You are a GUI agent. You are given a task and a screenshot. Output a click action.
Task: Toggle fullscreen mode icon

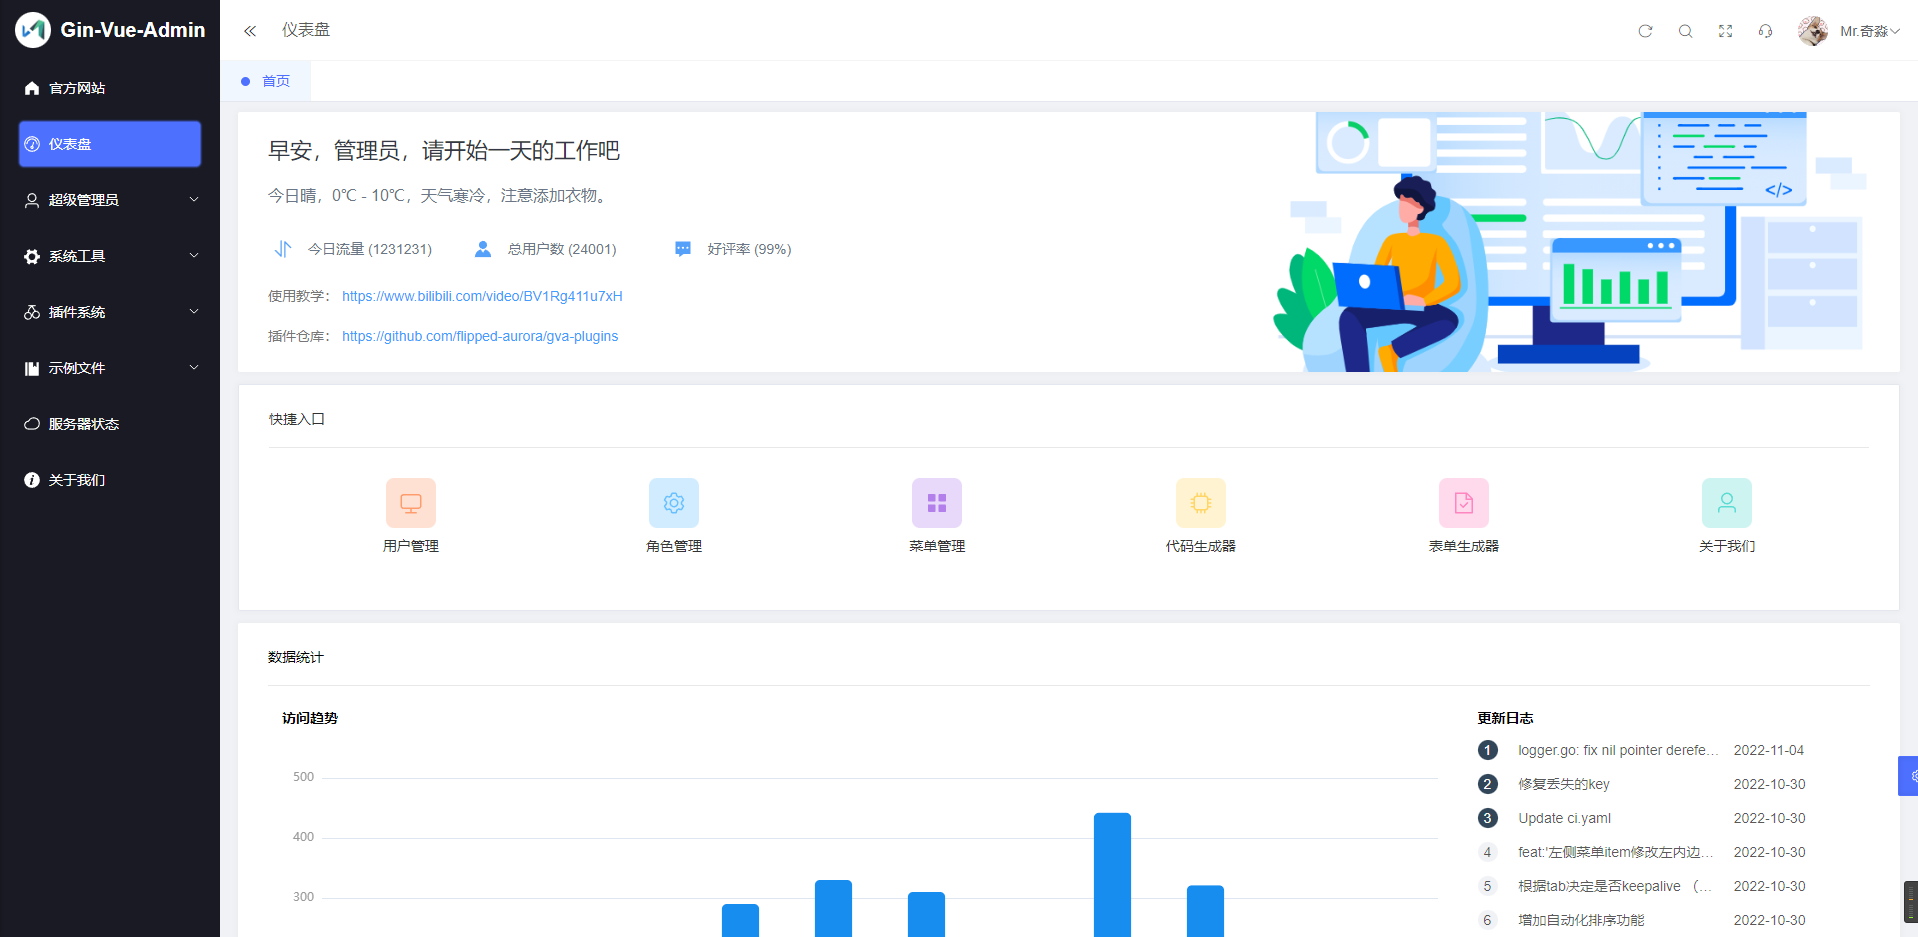(x=1725, y=31)
